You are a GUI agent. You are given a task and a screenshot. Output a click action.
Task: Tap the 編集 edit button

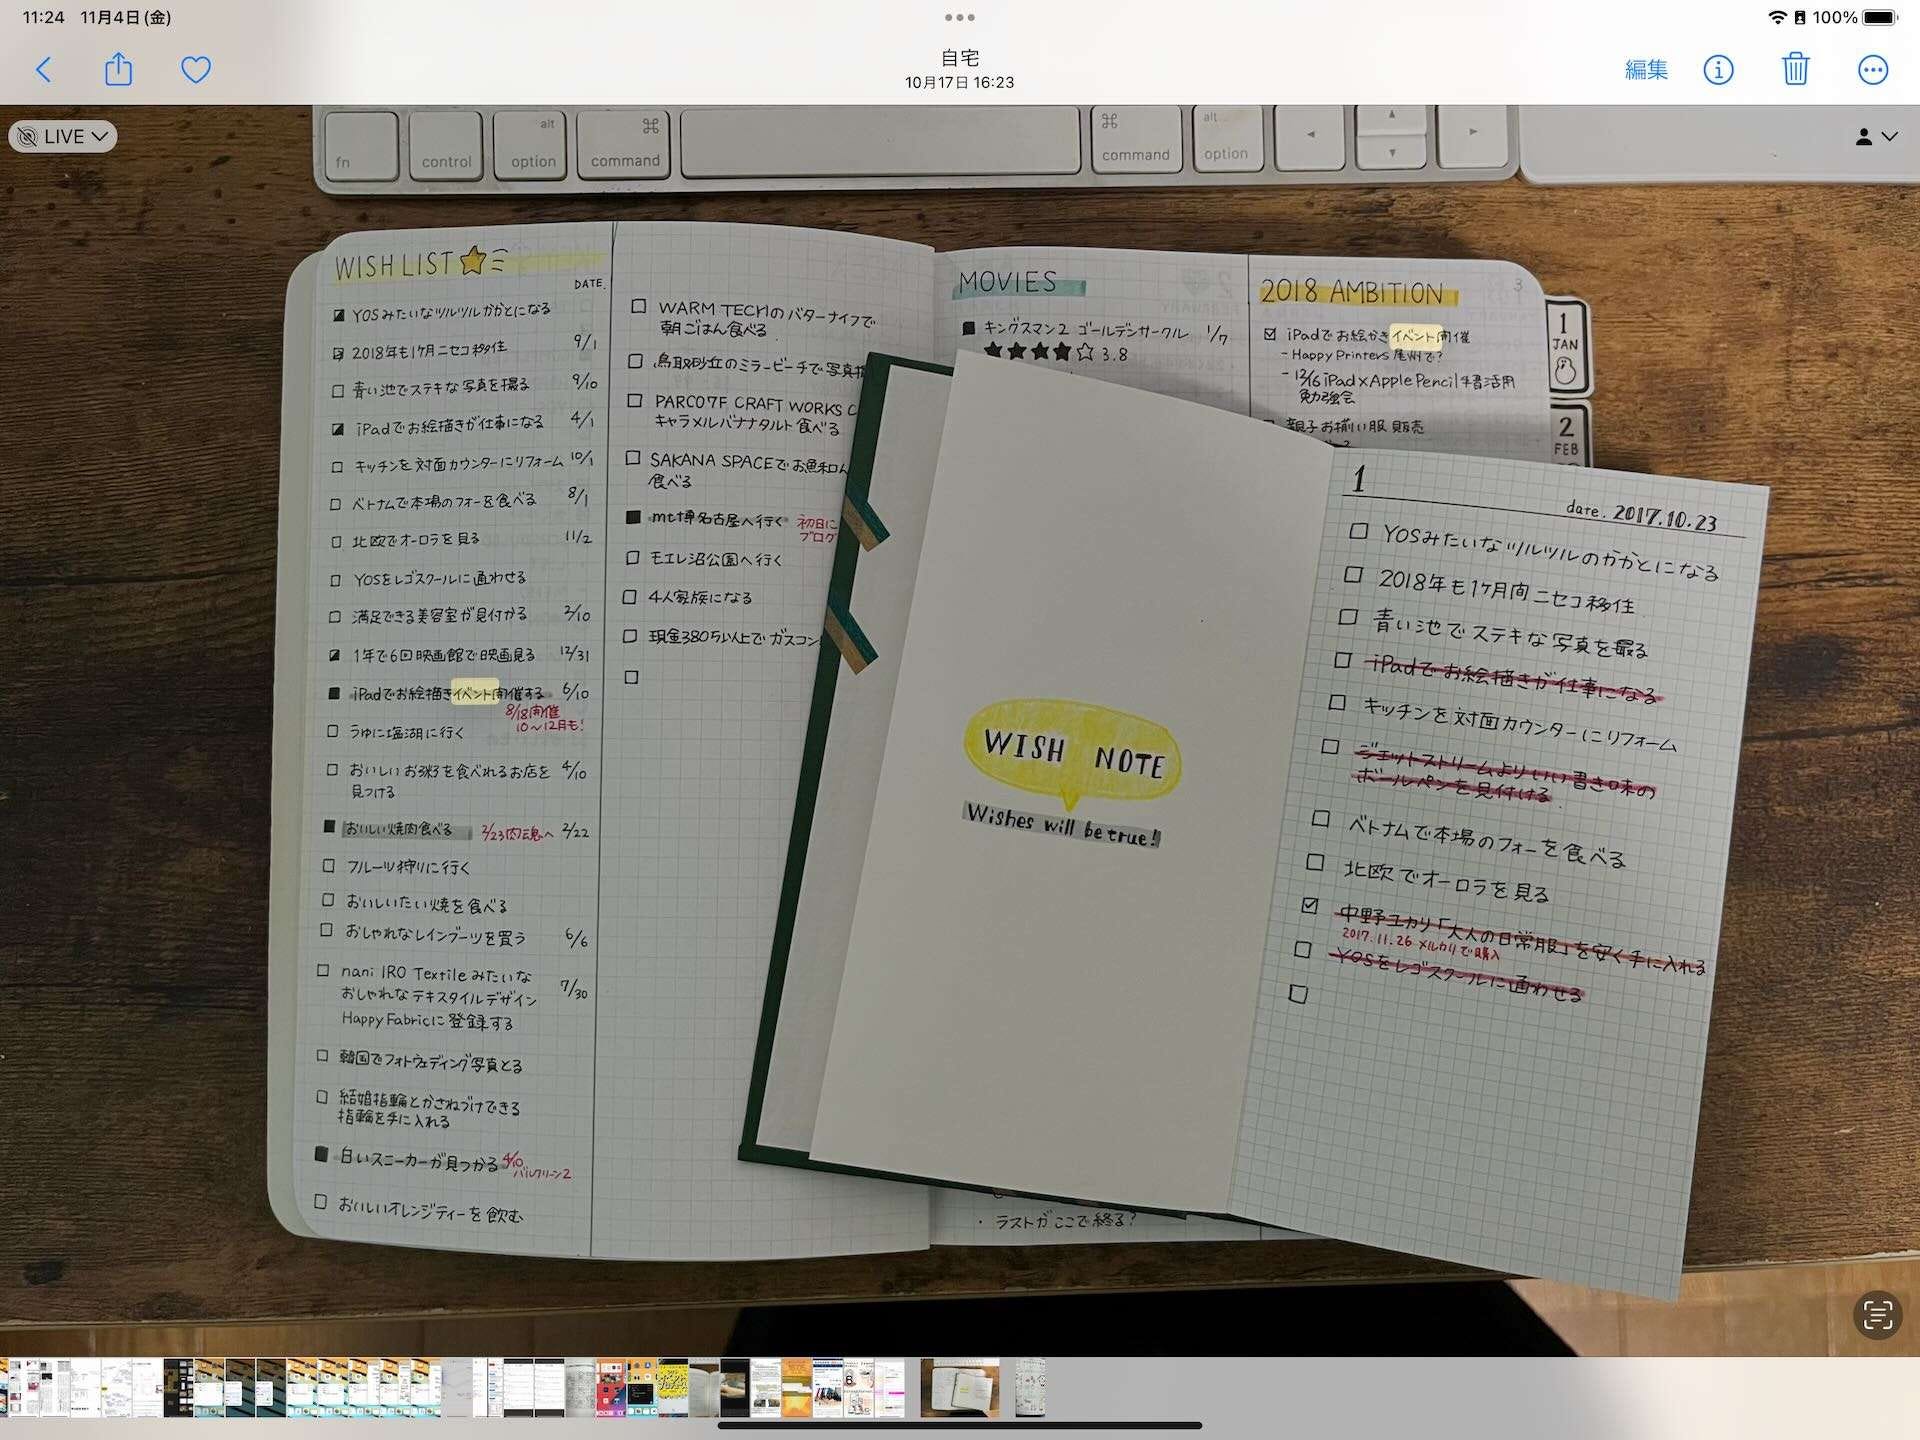point(1646,70)
